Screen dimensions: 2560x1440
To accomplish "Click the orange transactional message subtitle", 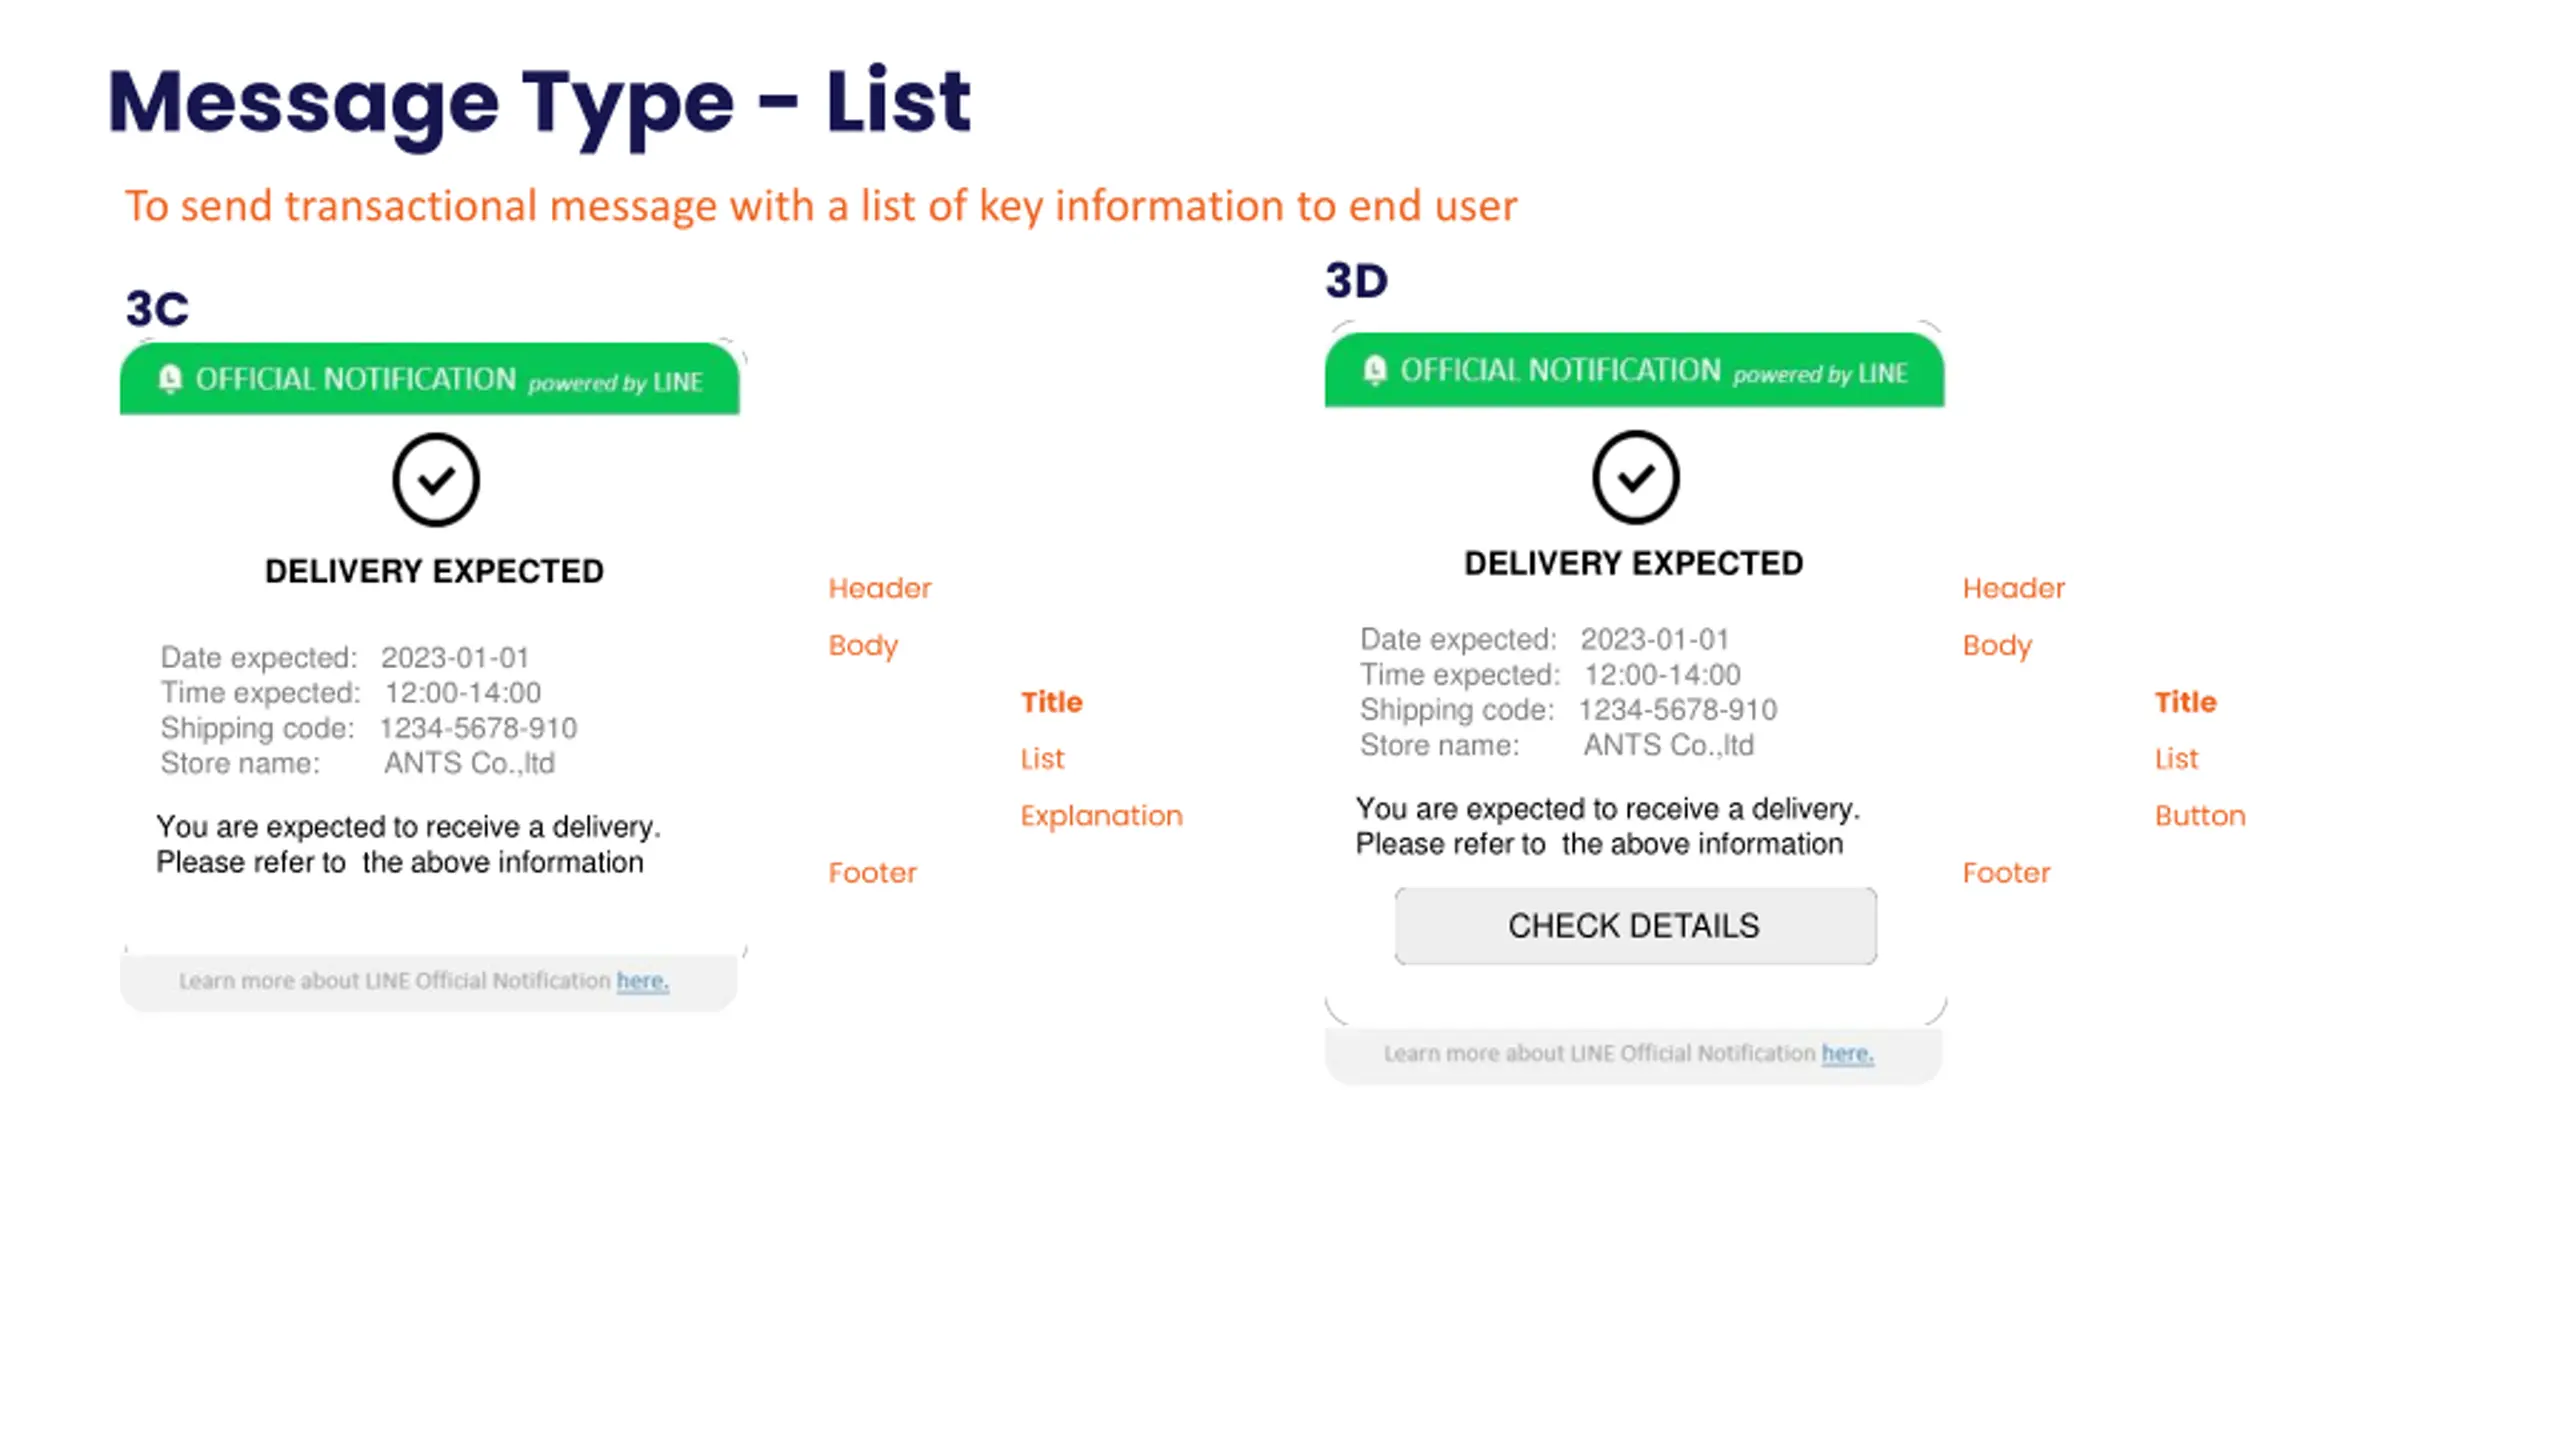I will point(820,206).
